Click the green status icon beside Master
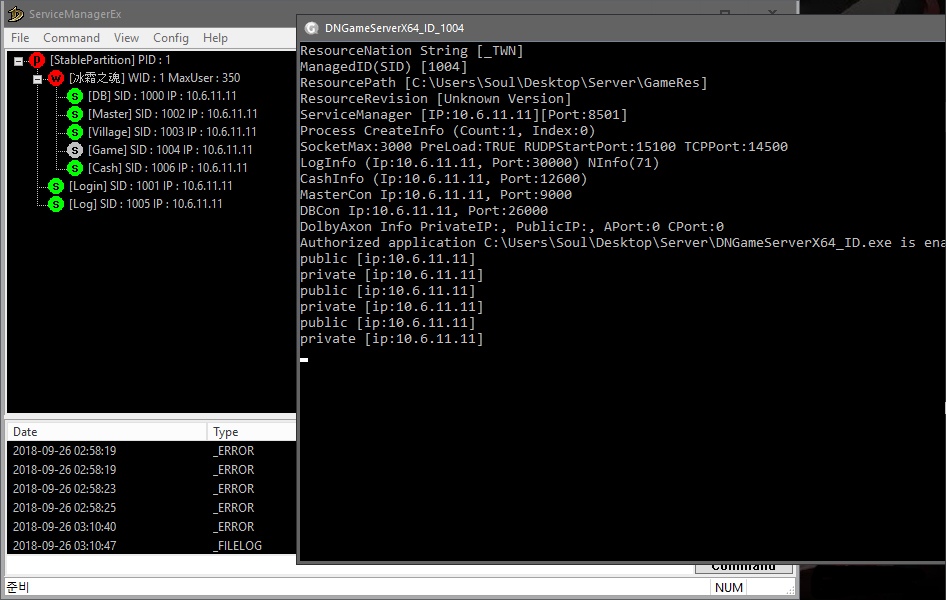 (75, 114)
